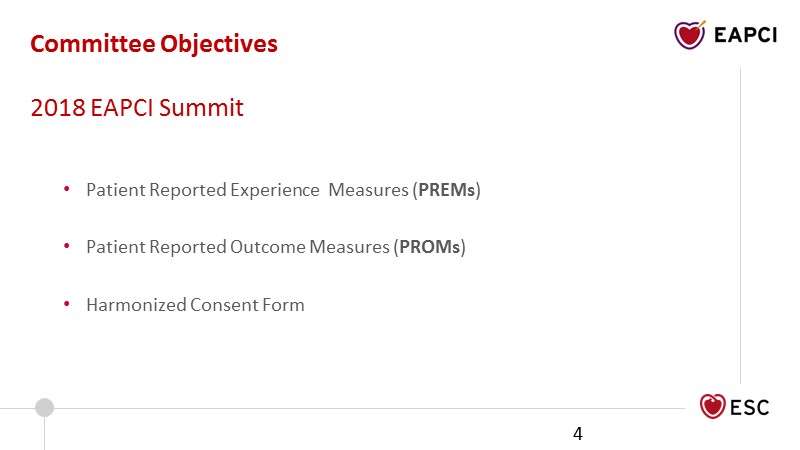Click the "Patient Reported Outcome Measures" text
The image size is (800, 450).
(238, 247)
